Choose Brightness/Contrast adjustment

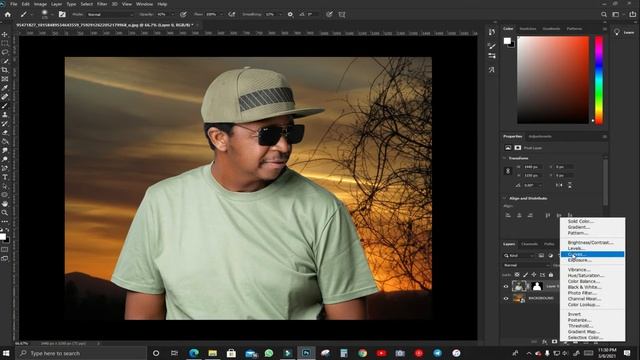point(592,242)
